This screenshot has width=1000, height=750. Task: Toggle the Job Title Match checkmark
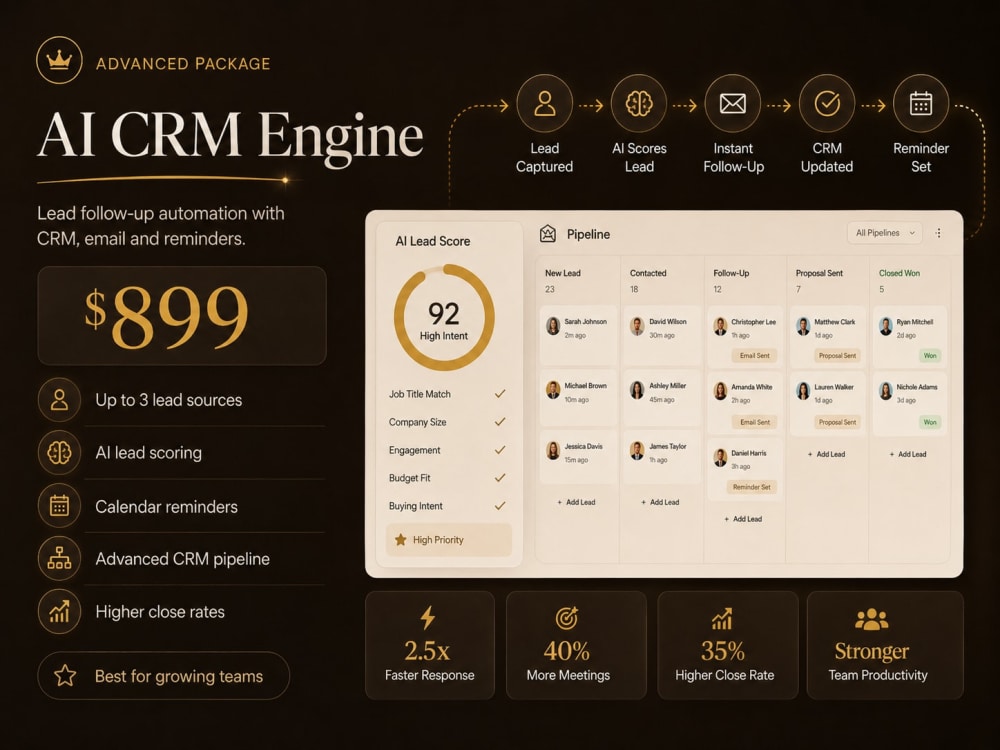[x=500, y=394]
